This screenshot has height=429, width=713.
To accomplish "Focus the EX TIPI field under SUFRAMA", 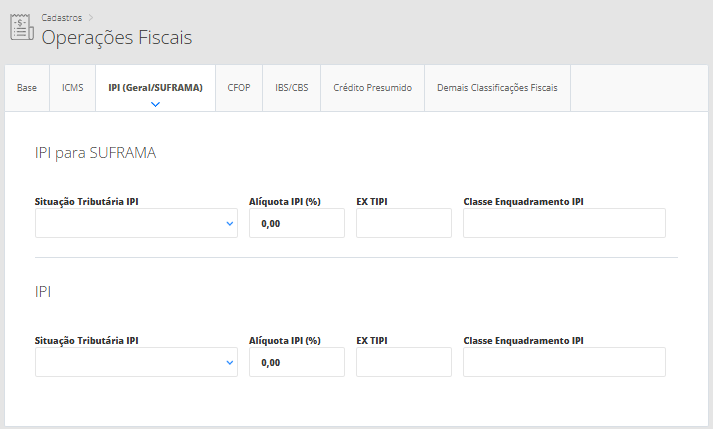I will pos(403,224).
